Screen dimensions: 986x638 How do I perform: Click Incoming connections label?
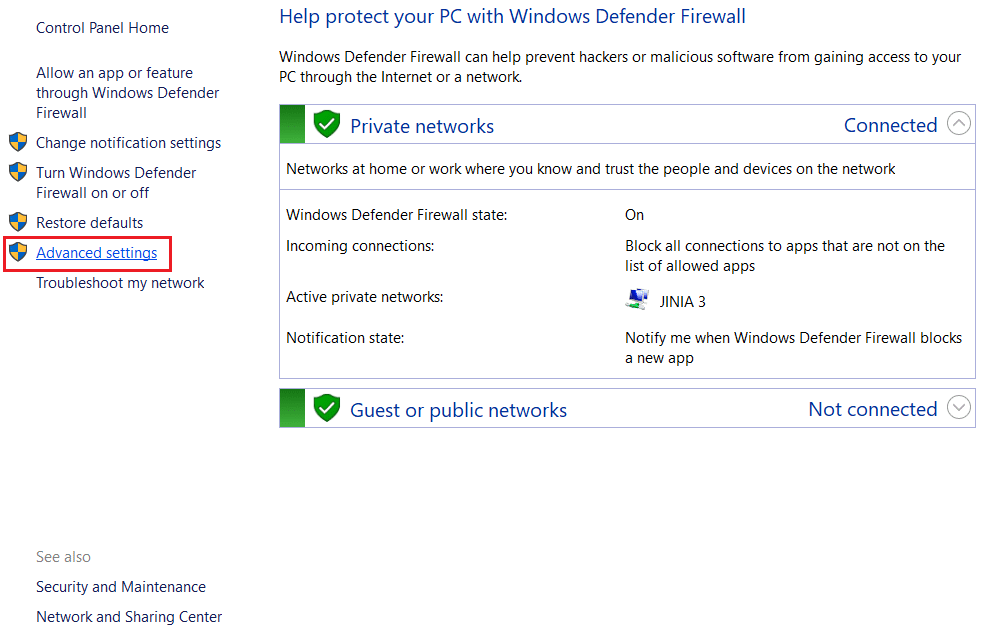click(360, 246)
